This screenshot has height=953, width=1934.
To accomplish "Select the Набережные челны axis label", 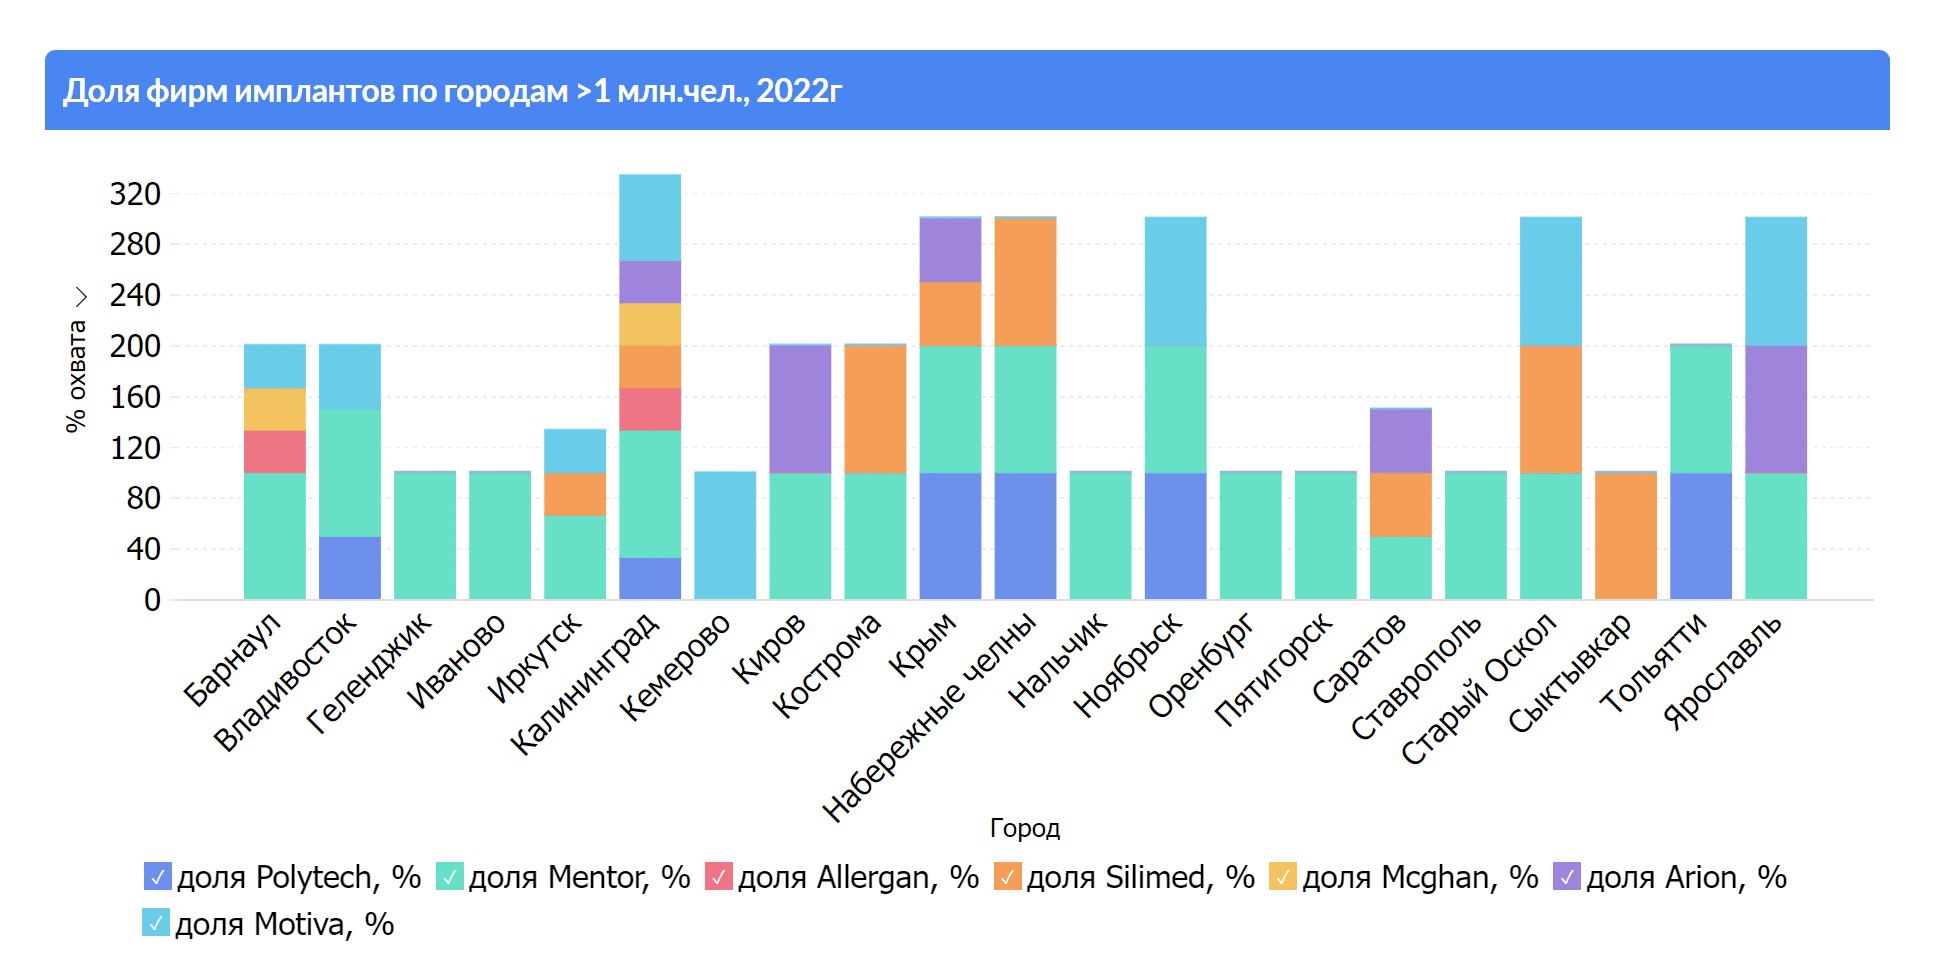I will [x=930, y=717].
